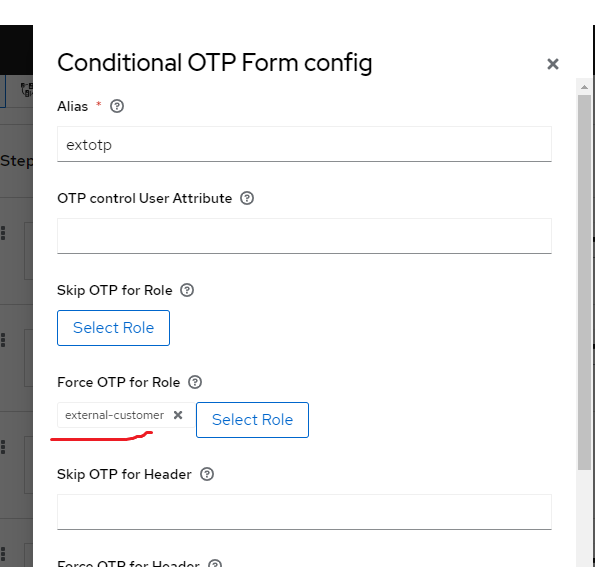
Task: Click the external-customer chip label
Action: [115, 415]
